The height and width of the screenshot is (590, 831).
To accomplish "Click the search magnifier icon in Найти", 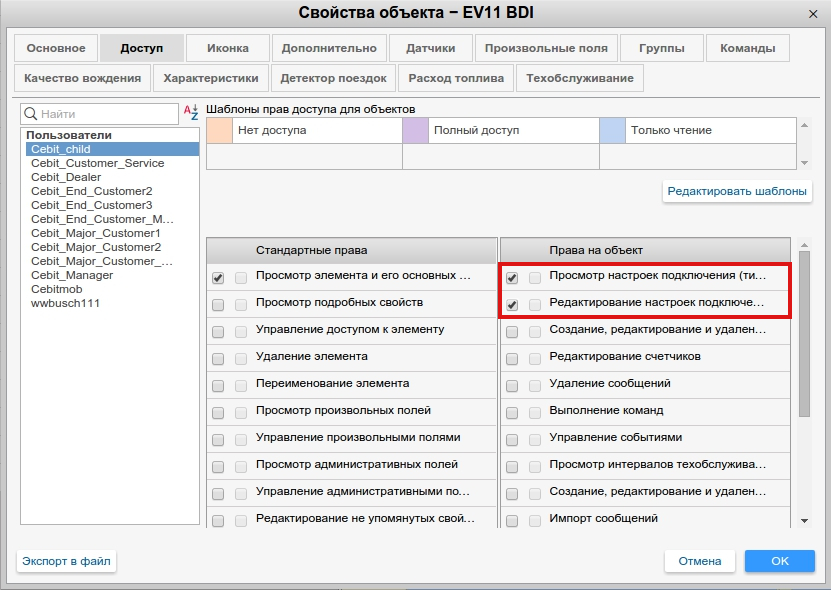I will pyautogui.click(x=31, y=115).
